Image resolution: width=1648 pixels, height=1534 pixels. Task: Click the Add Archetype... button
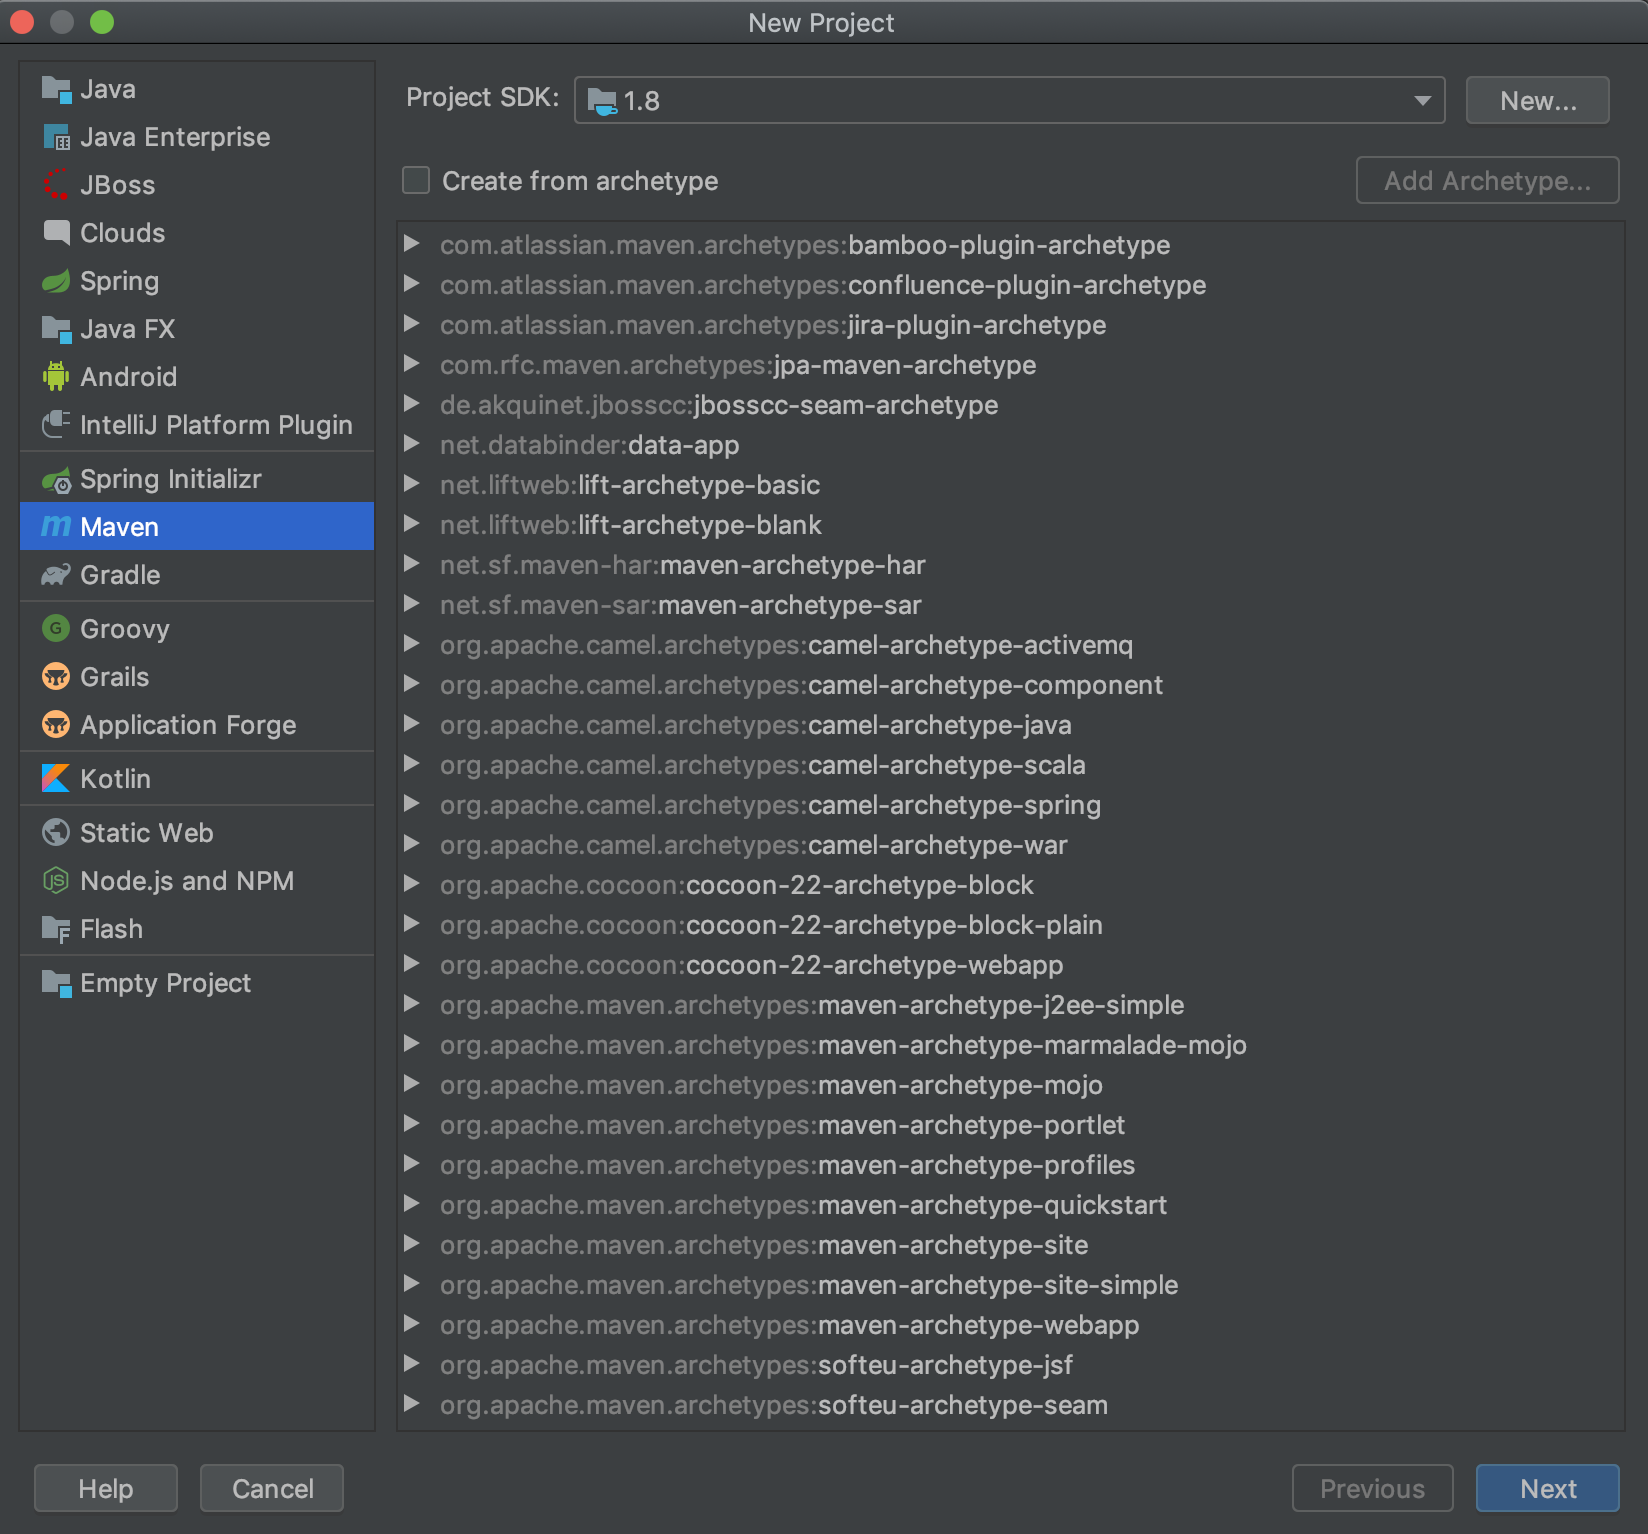coord(1487,181)
